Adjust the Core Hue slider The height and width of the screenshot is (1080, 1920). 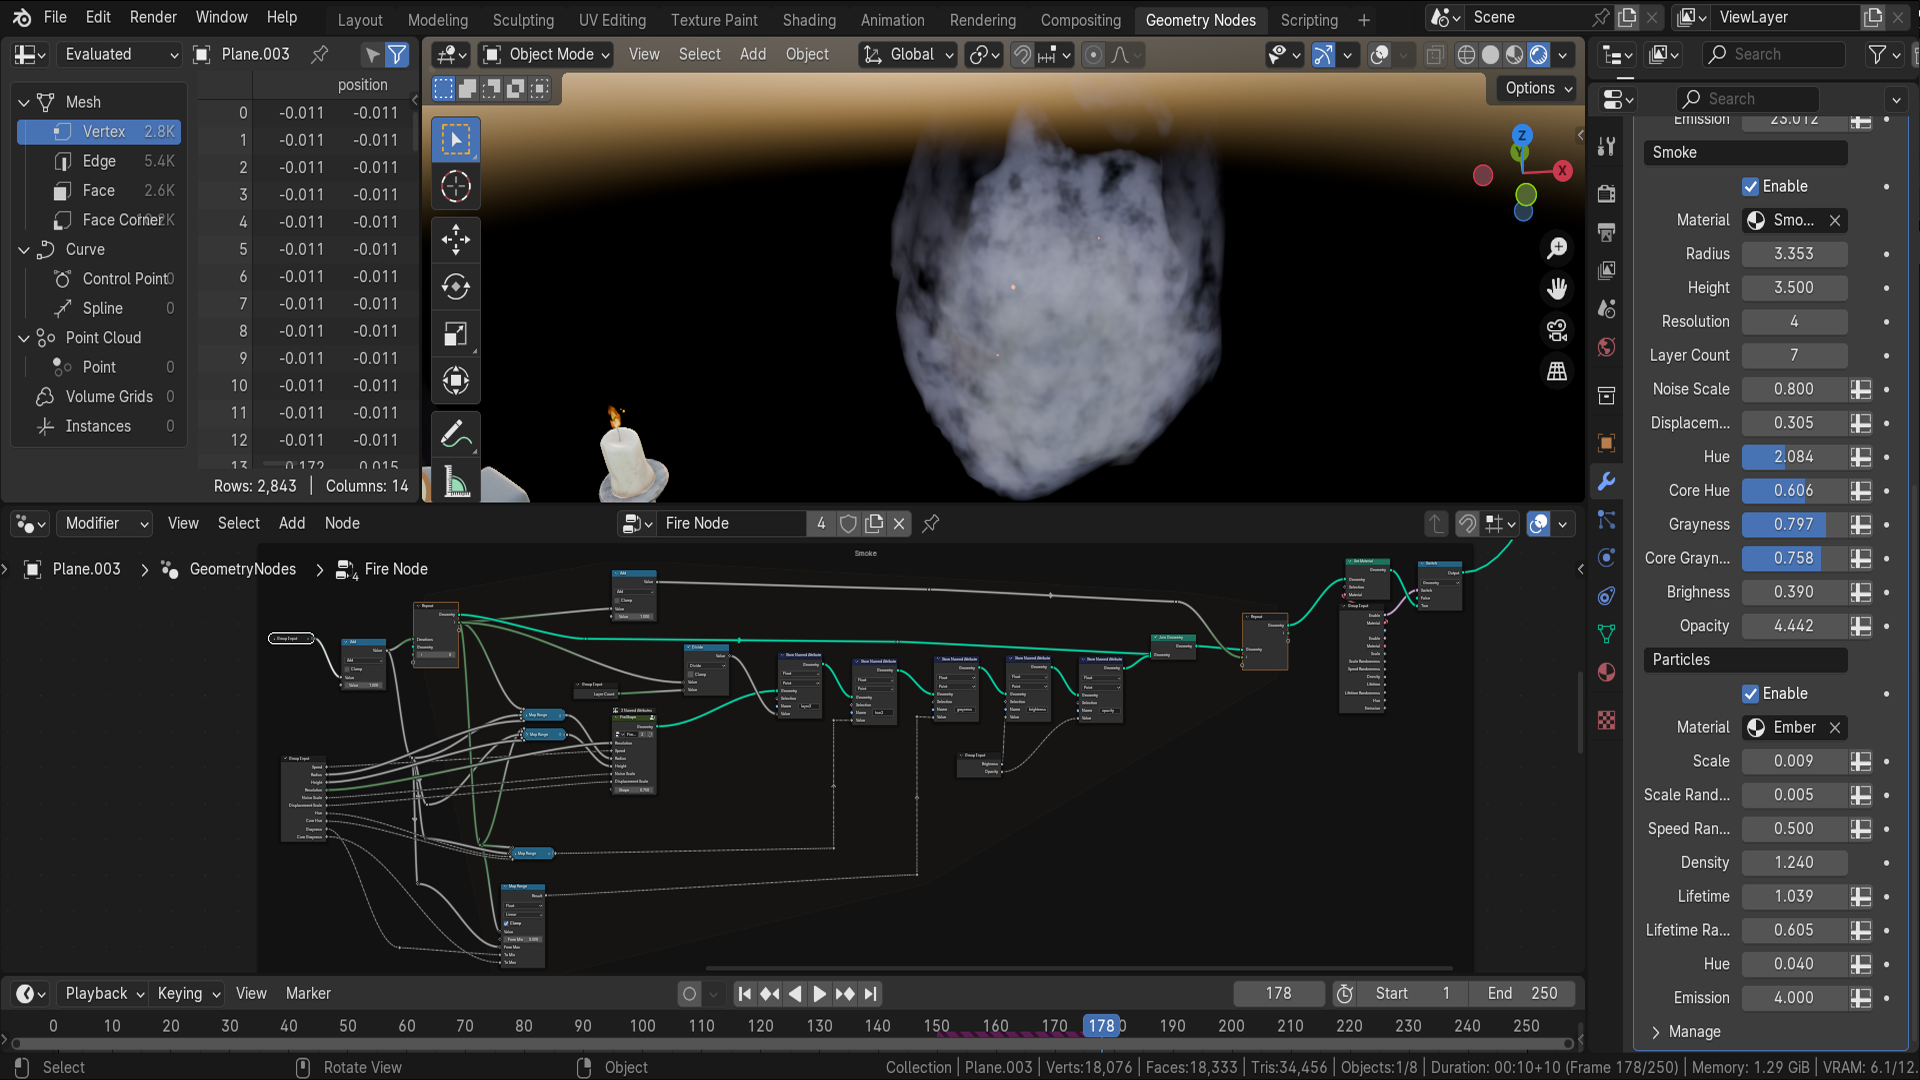1794,491
